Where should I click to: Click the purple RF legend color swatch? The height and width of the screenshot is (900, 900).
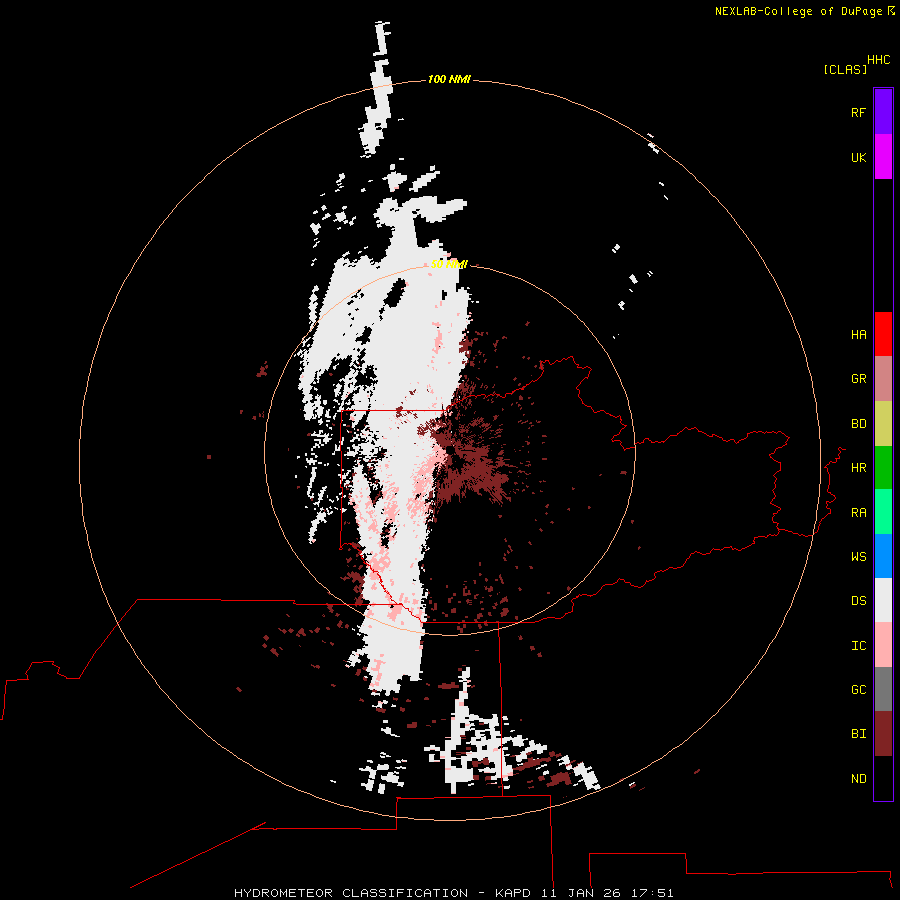883,112
